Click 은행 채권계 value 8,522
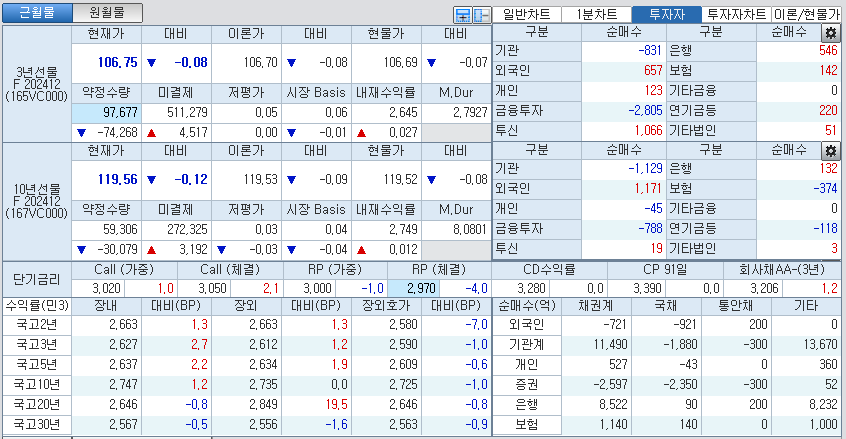Screen dimensions: 846x439 click(x=613, y=404)
